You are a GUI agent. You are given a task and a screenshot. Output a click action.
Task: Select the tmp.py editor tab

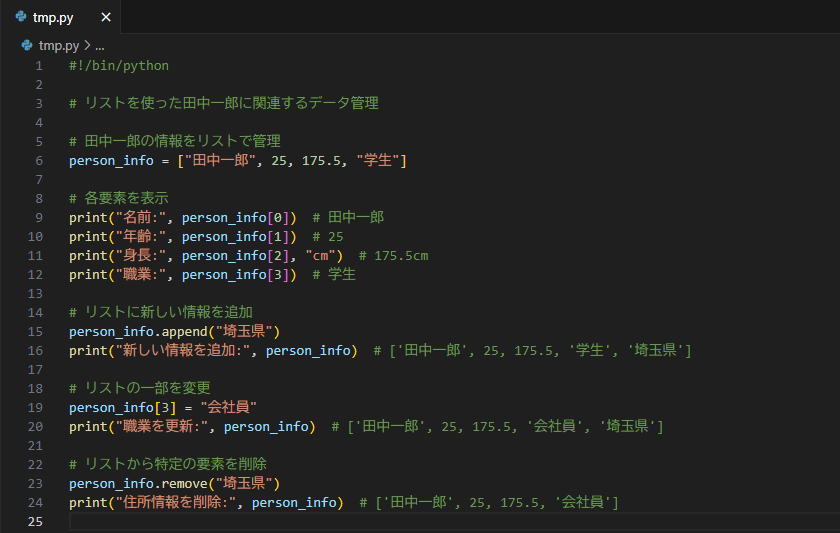61,17
